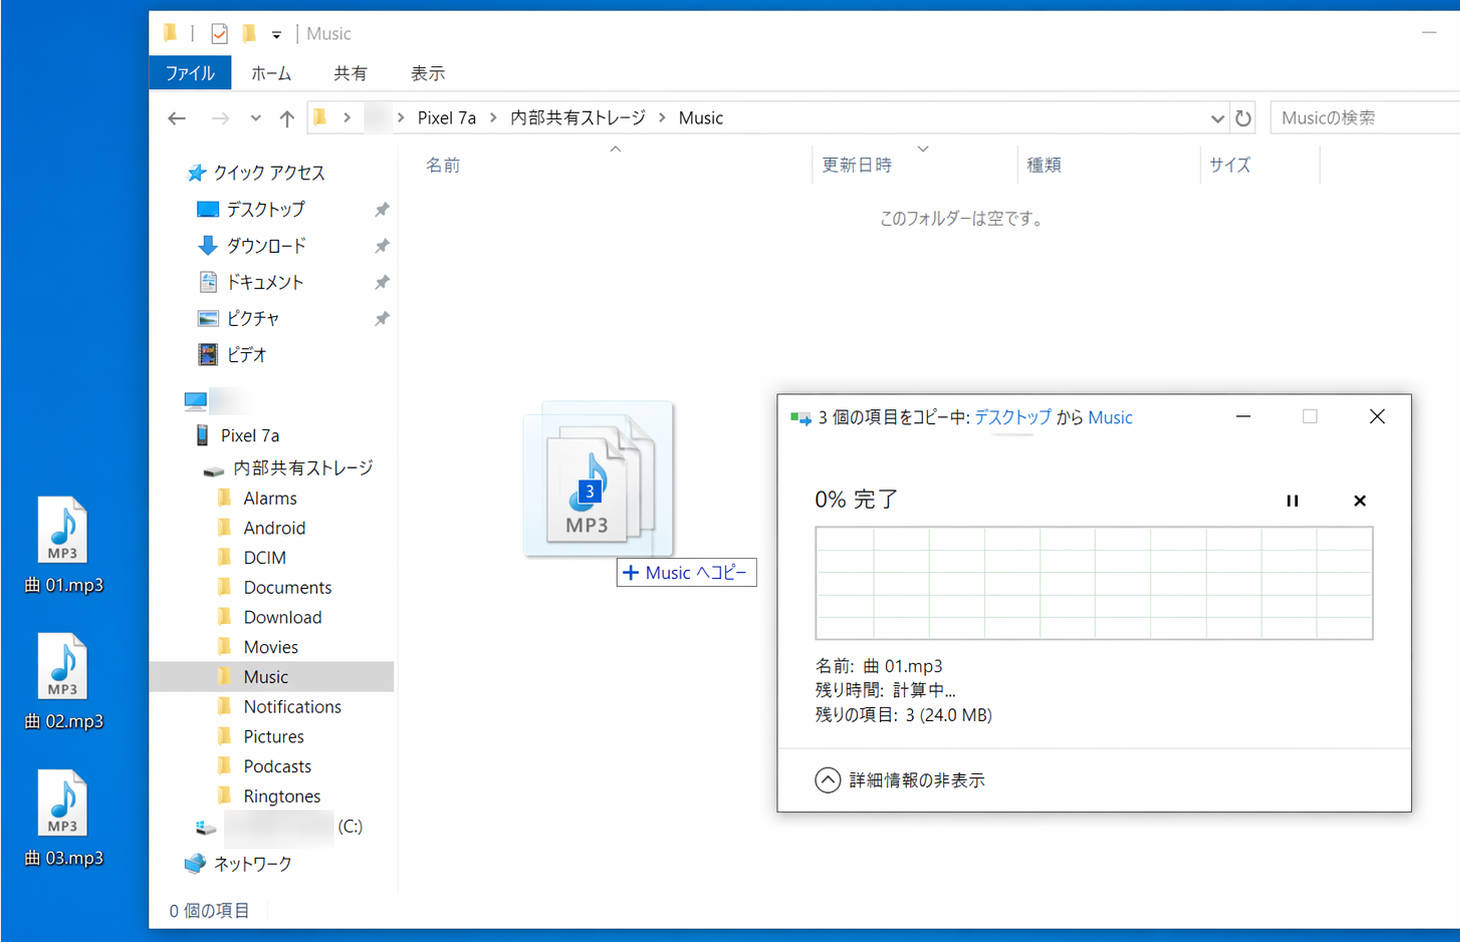Switch to the 共有 ribbon tab
This screenshot has width=1460, height=942.
pos(350,72)
